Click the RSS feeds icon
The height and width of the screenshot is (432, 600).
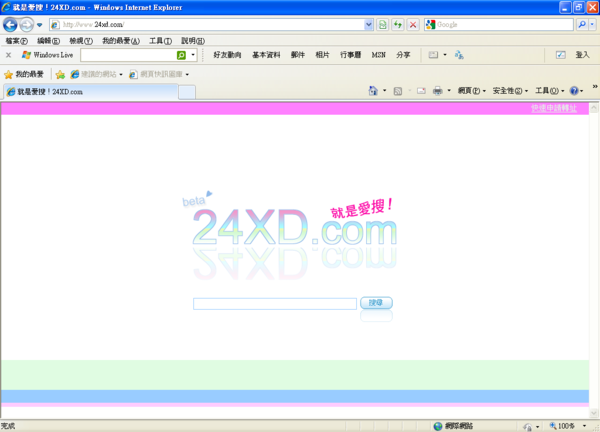(398, 91)
